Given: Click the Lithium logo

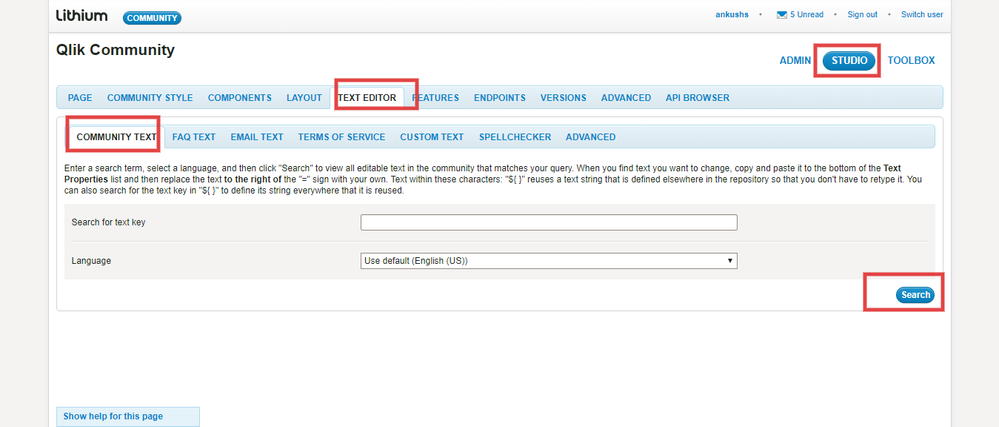Looking at the screenshot, I should click(x=82, y=16).
